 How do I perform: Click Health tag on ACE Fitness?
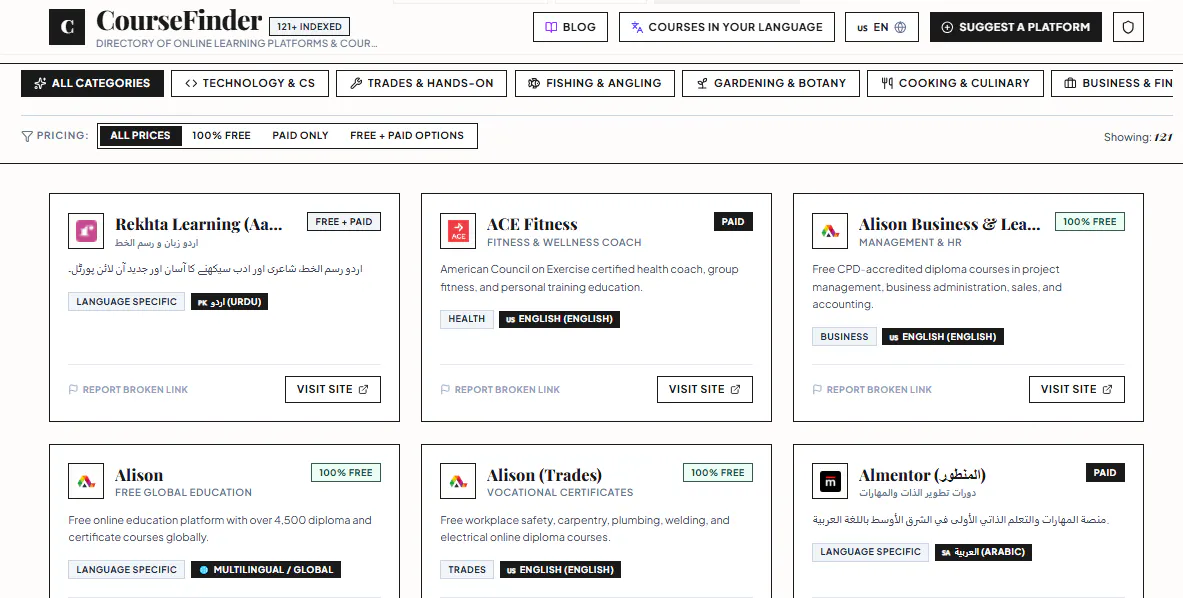pyautogui.click(x=466, y=319)
